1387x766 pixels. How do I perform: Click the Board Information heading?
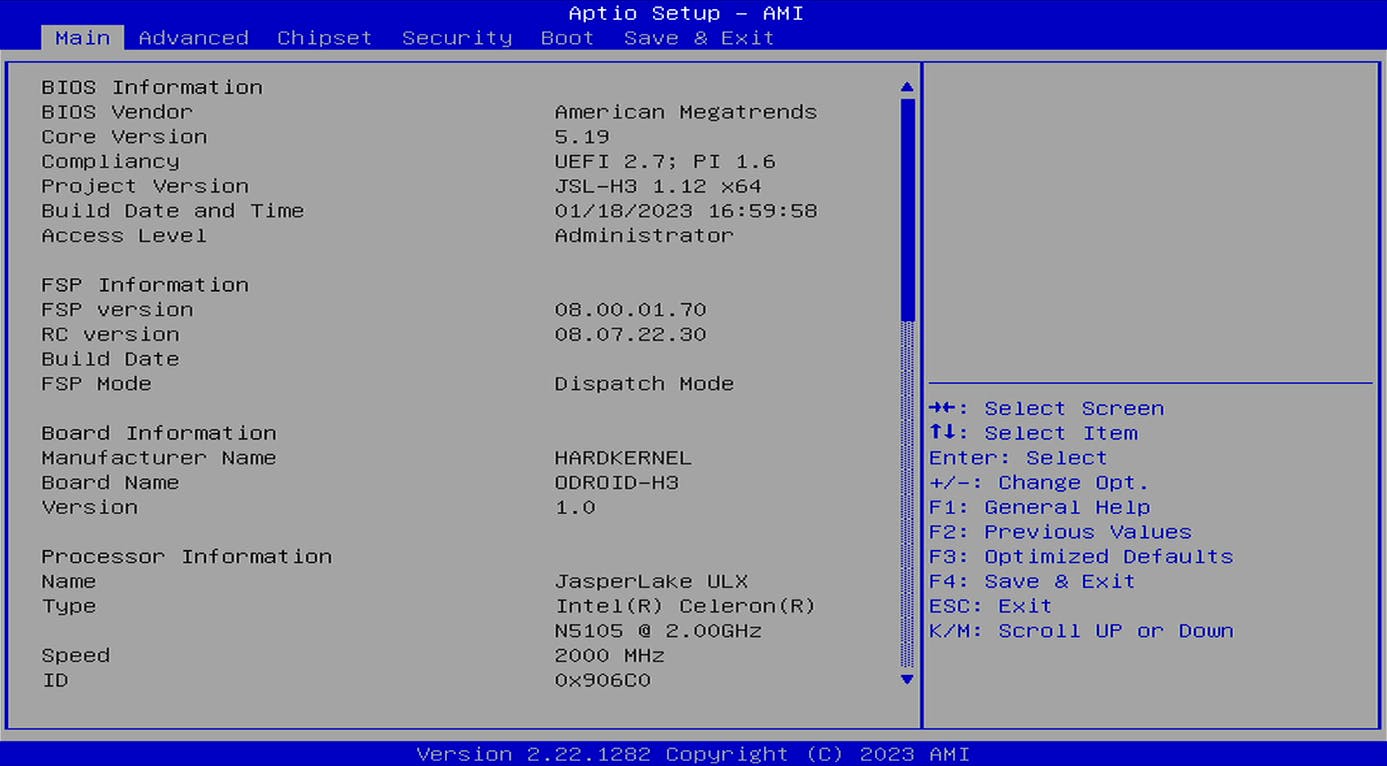[x=158, y=433]
